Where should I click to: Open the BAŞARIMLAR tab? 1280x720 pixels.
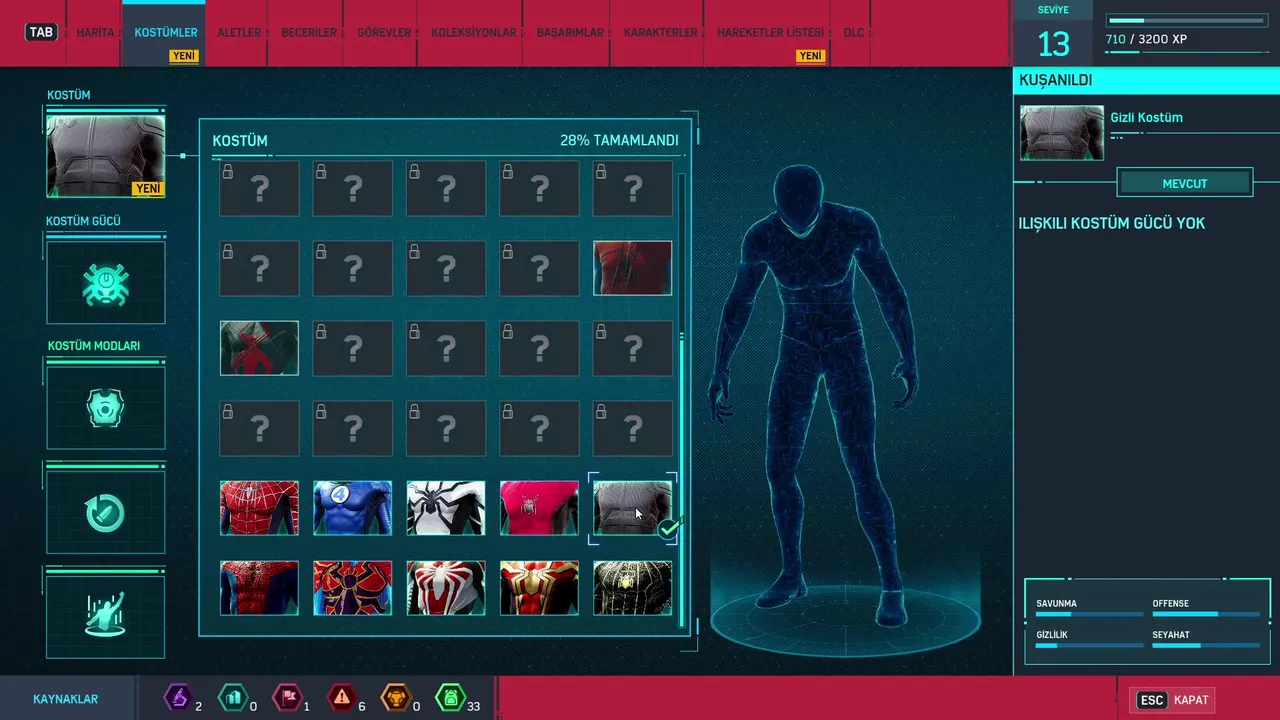[x=570, y=33]
